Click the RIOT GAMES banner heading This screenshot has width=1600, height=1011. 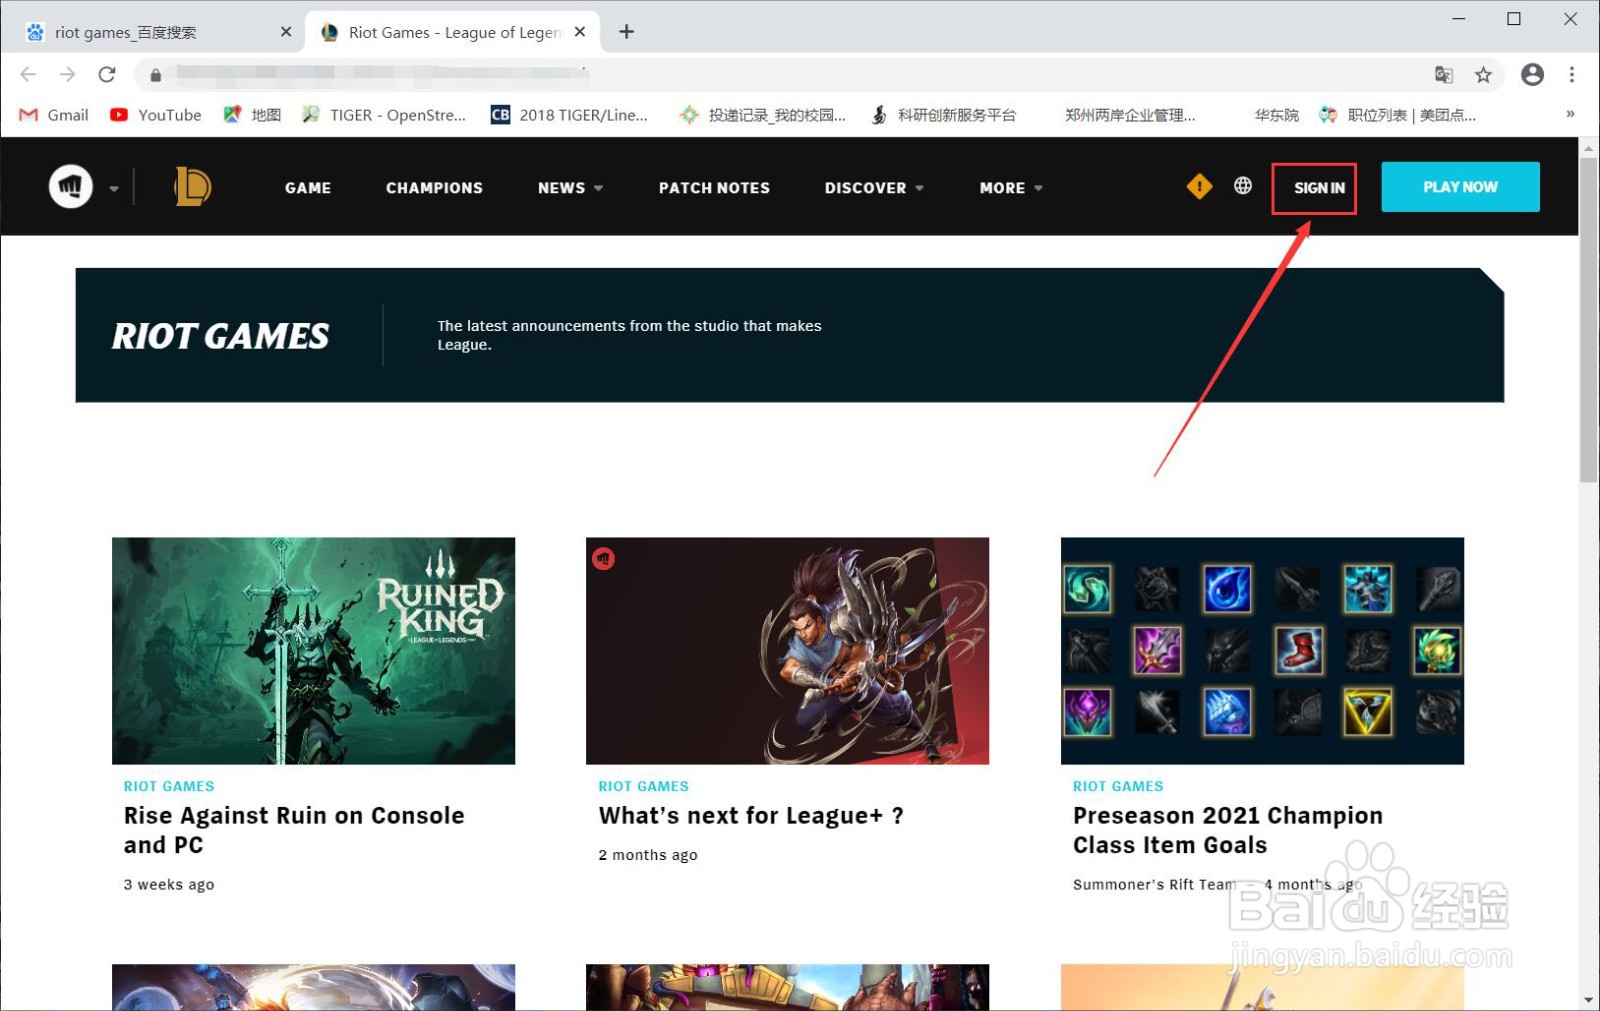pyautogui.click(x=220, y=336)
